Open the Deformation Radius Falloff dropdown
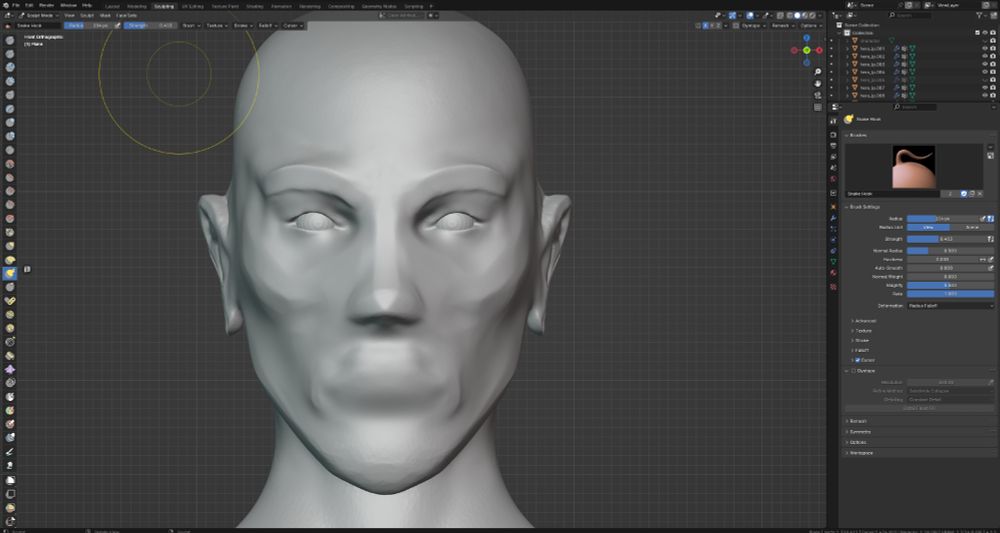The width and height of the screenshot is (1000, 533). pos(950,305)
